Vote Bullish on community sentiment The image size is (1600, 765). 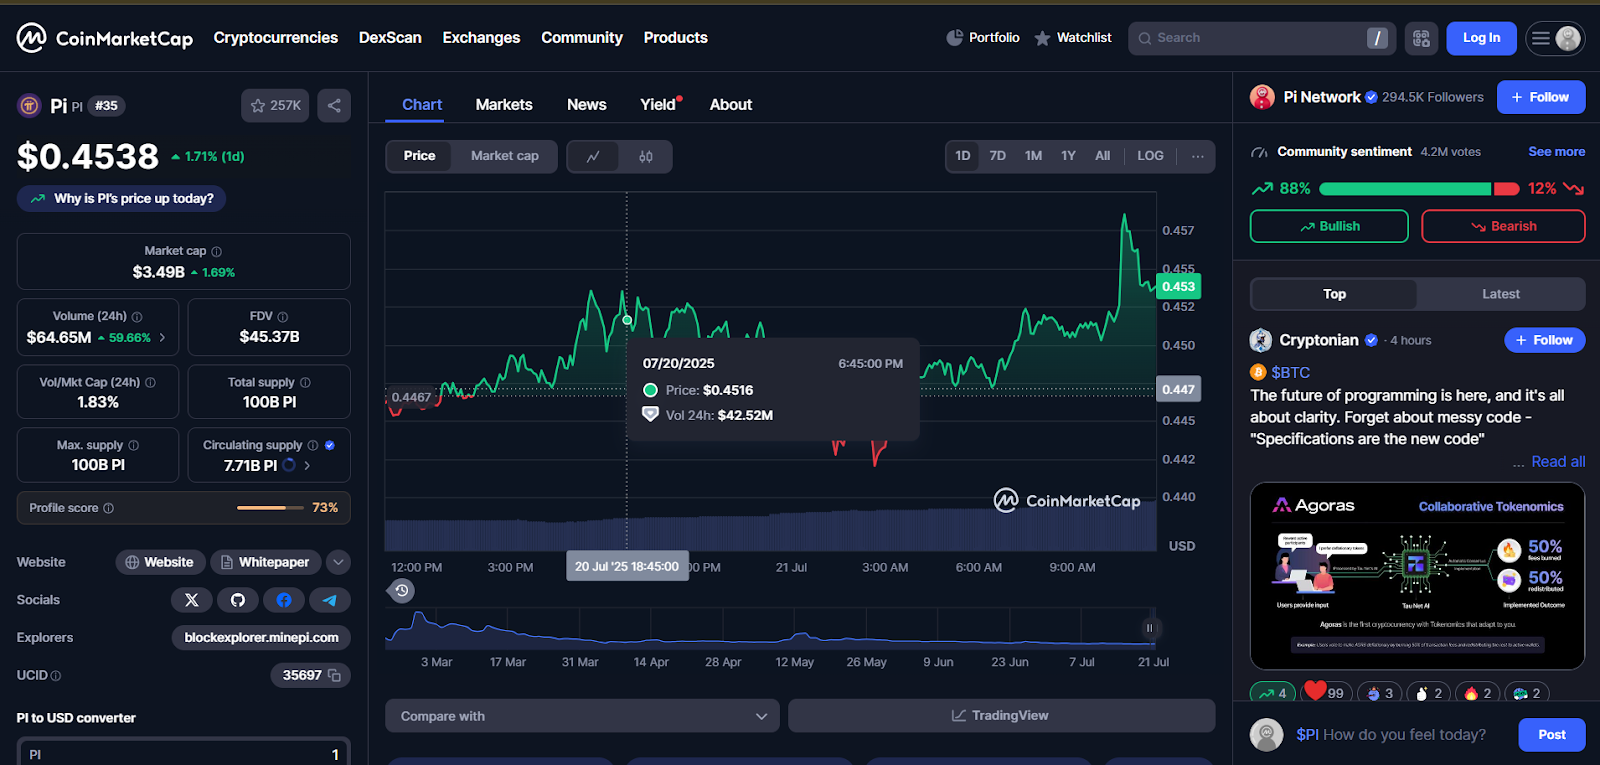point(1329,226)
